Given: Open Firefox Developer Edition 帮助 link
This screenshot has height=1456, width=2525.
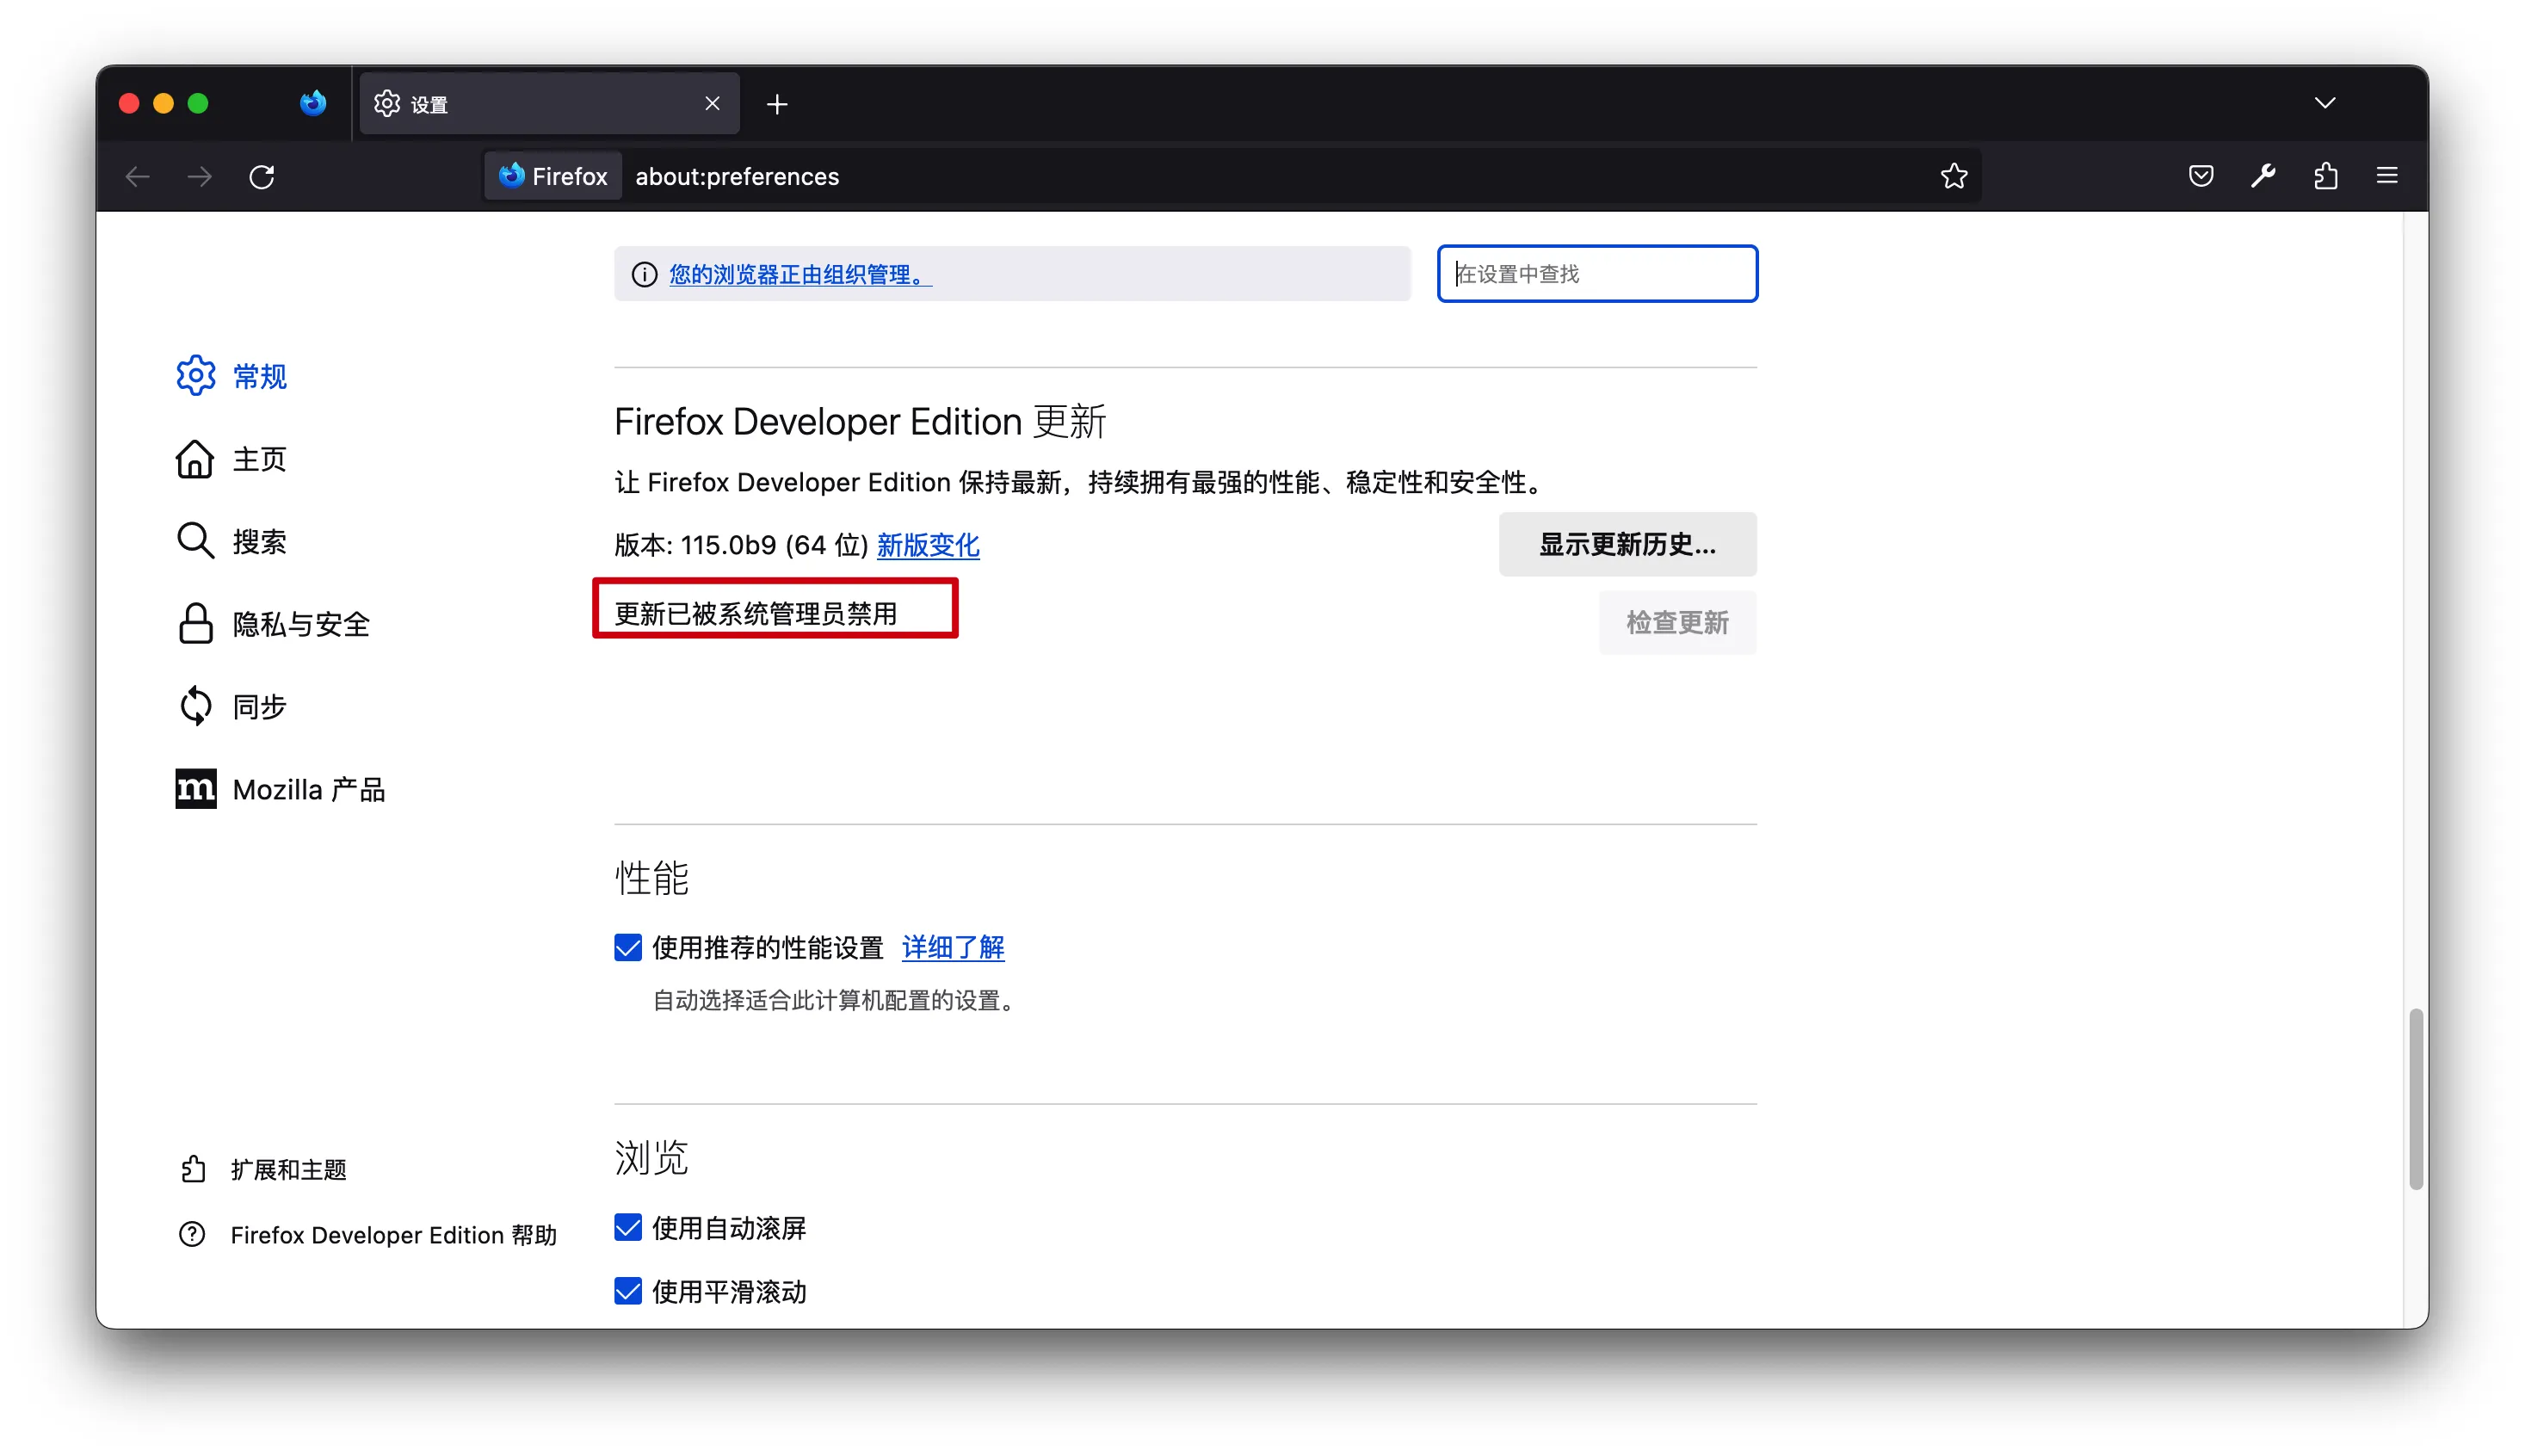Looking at the screenshot, I should (x=368, y=1235).
